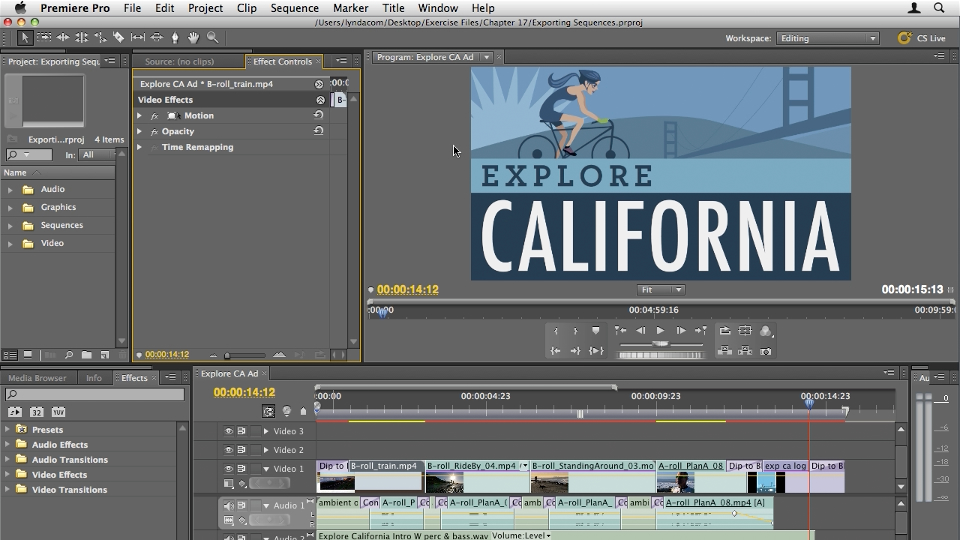
Task: Click Set In Point in Program monitor
Action: tap(556, 331)
